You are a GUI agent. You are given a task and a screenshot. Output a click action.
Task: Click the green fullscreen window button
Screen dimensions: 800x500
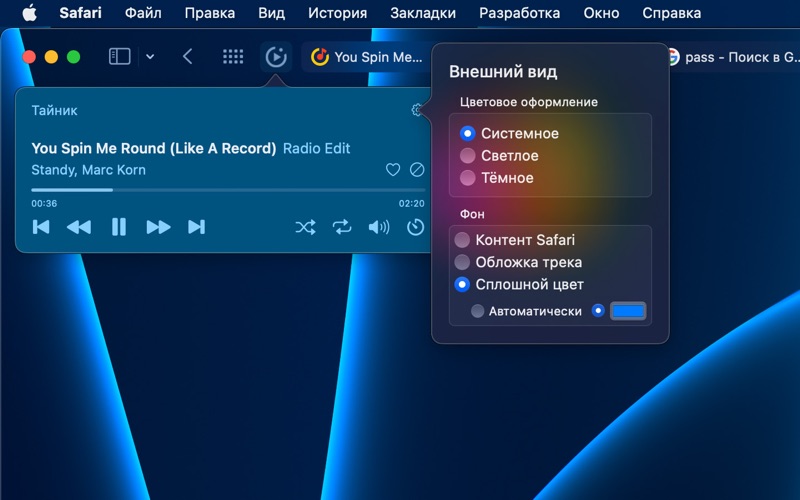73,57
